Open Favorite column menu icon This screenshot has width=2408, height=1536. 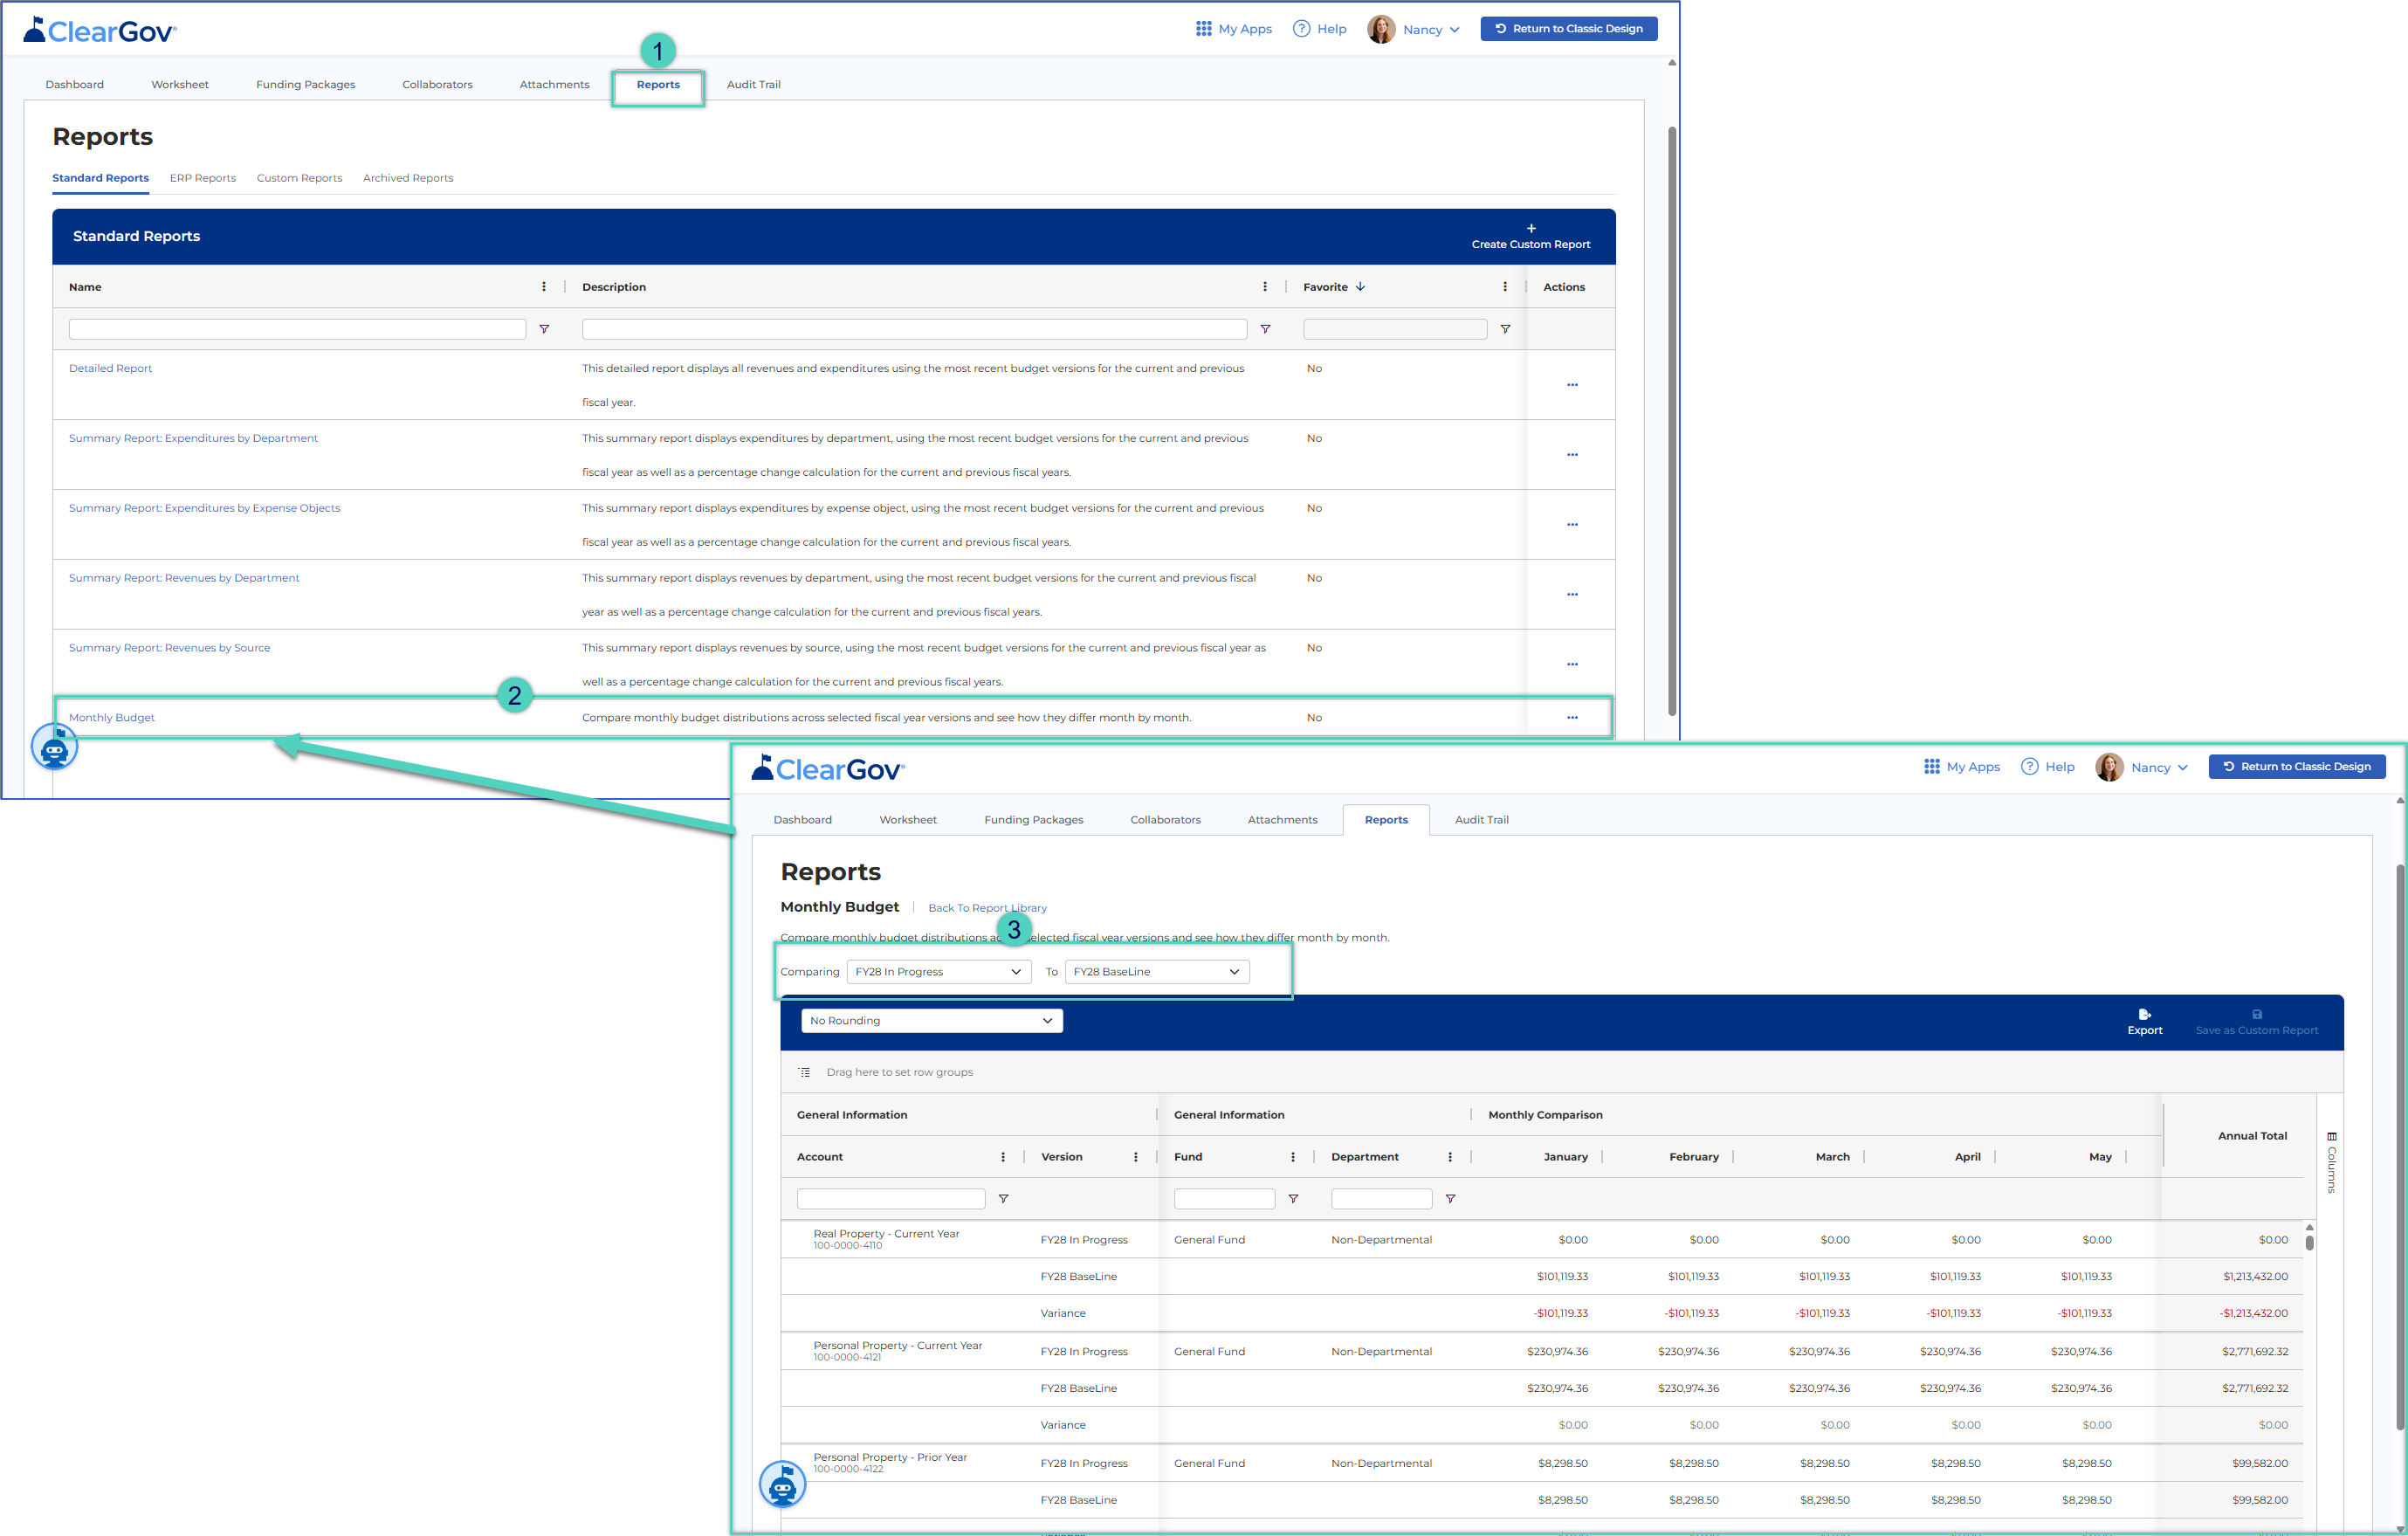[1505, 287]
